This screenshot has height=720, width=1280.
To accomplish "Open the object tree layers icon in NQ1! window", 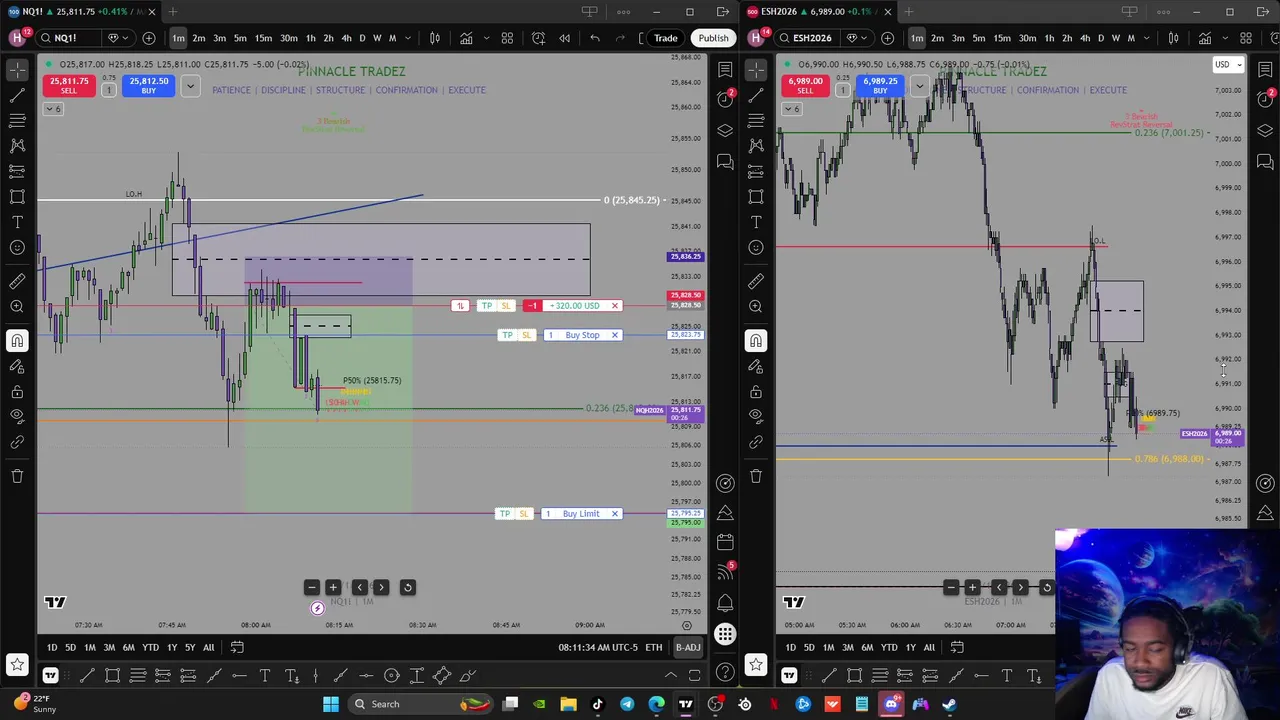I will tap(725, 130).
